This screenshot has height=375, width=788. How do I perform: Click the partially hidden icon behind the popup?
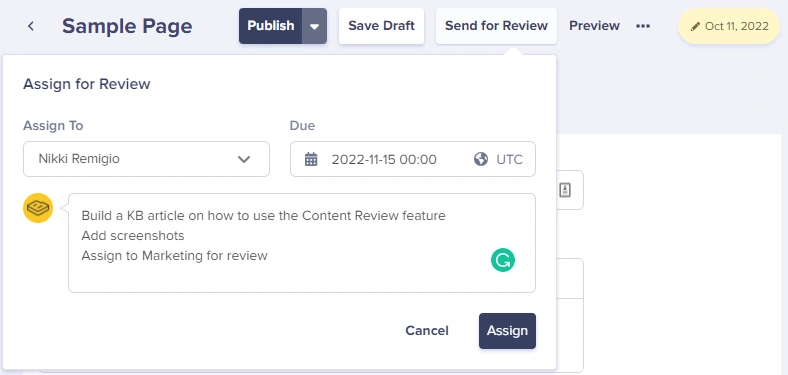point(565,190)
